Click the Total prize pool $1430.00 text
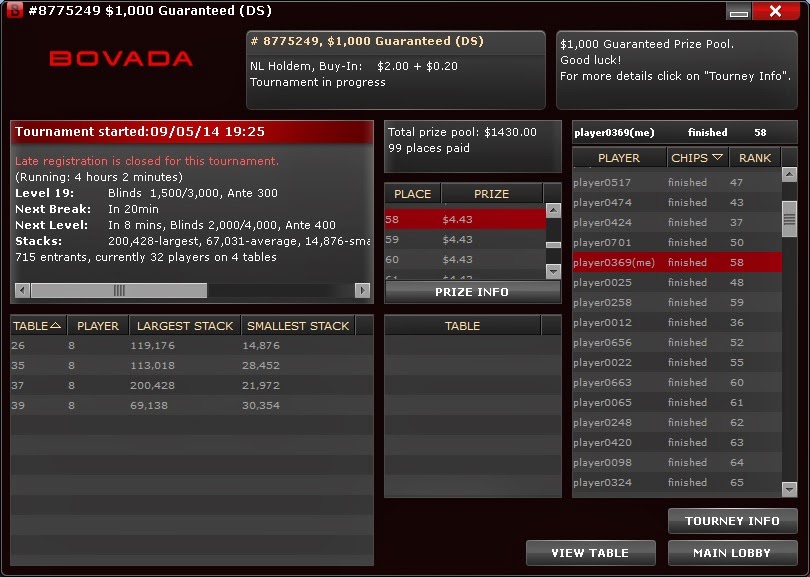 pos(462,132)
